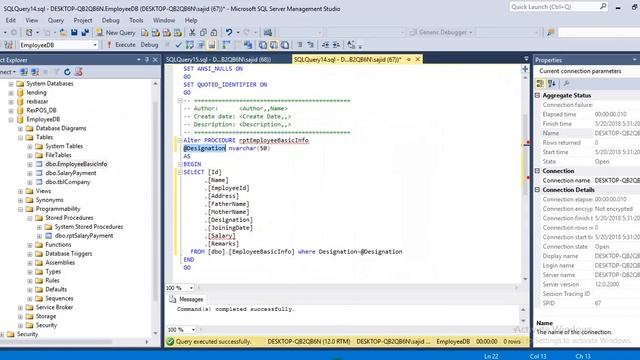Screen dimensions: 640x360
Task: Open the Project menu
Action: [x=83, y=20]
